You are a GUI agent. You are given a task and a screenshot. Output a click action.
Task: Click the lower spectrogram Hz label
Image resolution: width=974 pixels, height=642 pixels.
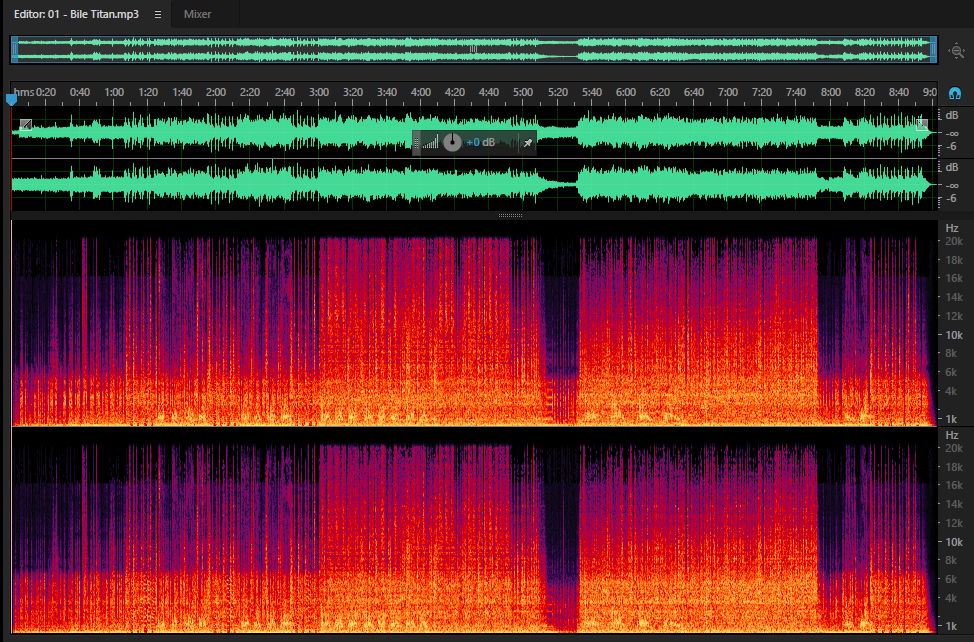click(952, 436)
